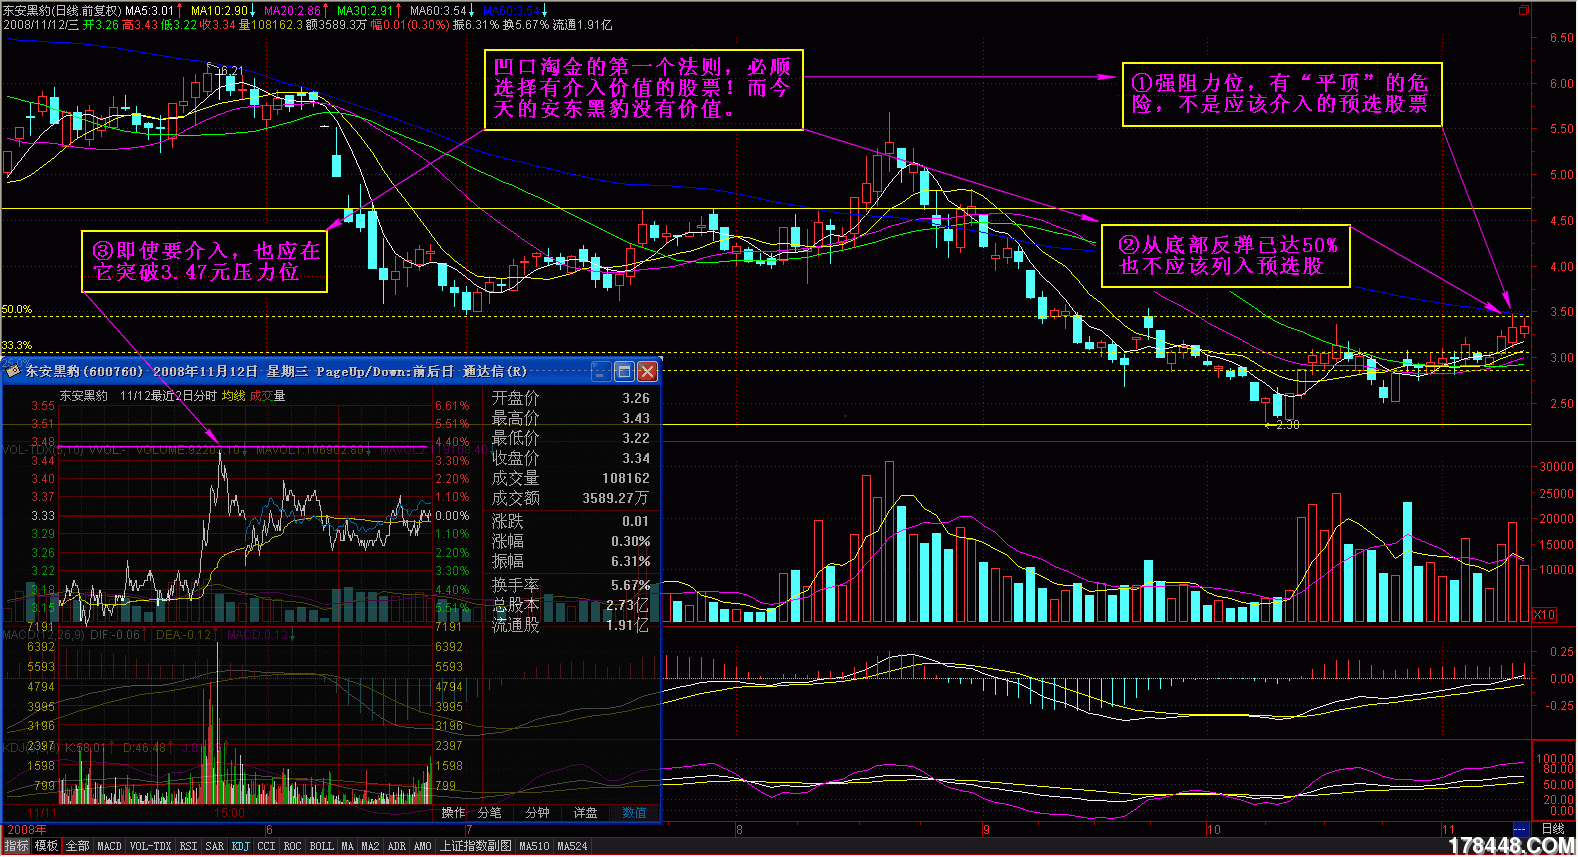Select the MACD indicator tab
Screen dimensions: 1578x857
[x=109, y=846]
